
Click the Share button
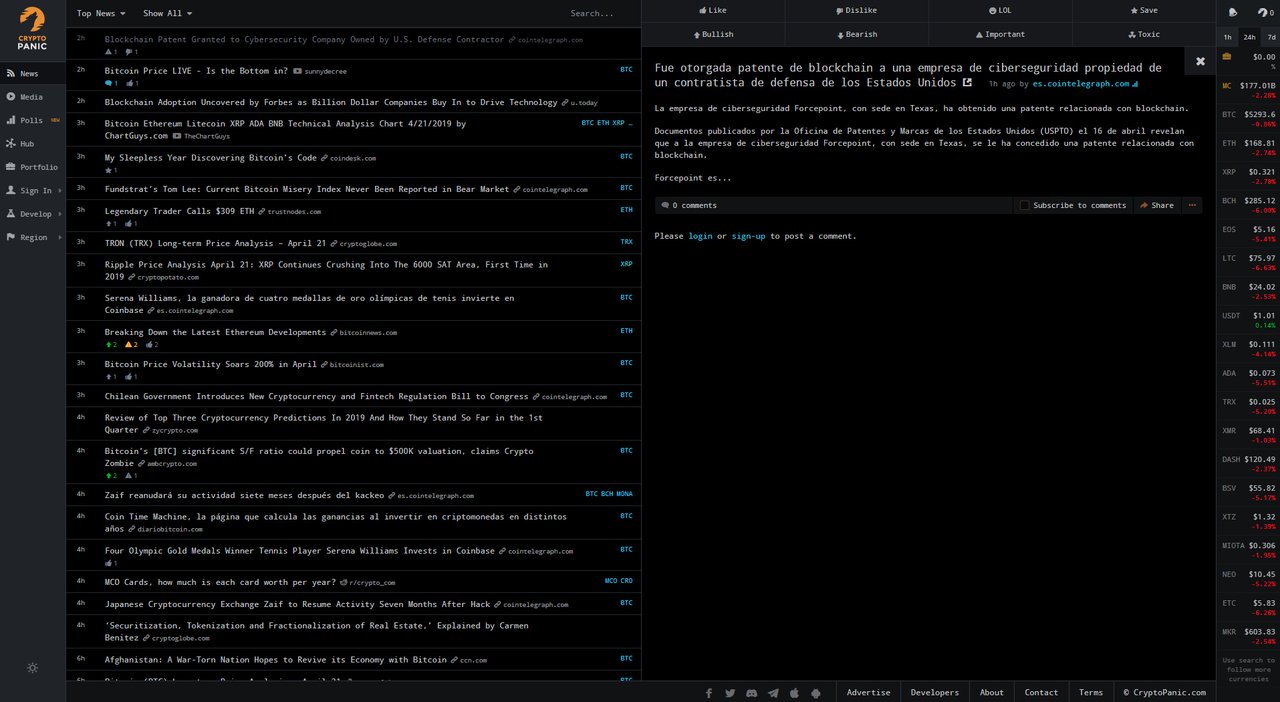[x=1157, y=205]
